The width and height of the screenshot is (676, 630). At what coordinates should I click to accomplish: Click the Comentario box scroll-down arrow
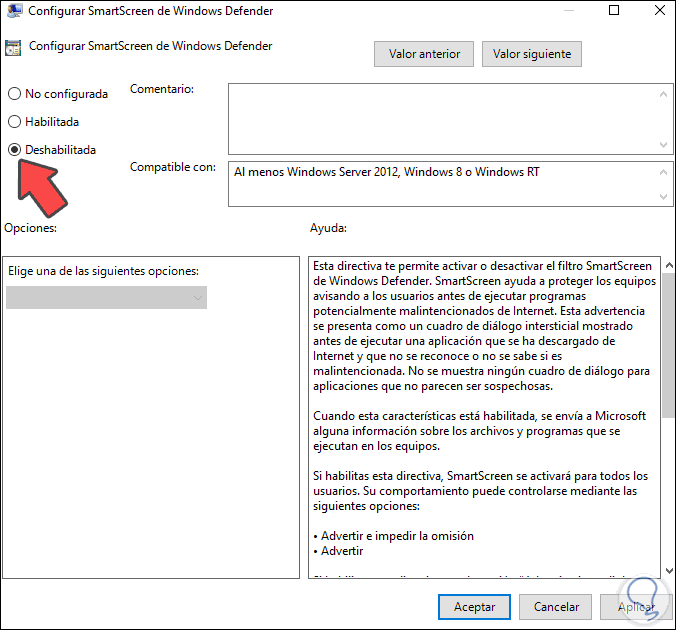click(663, 145)
